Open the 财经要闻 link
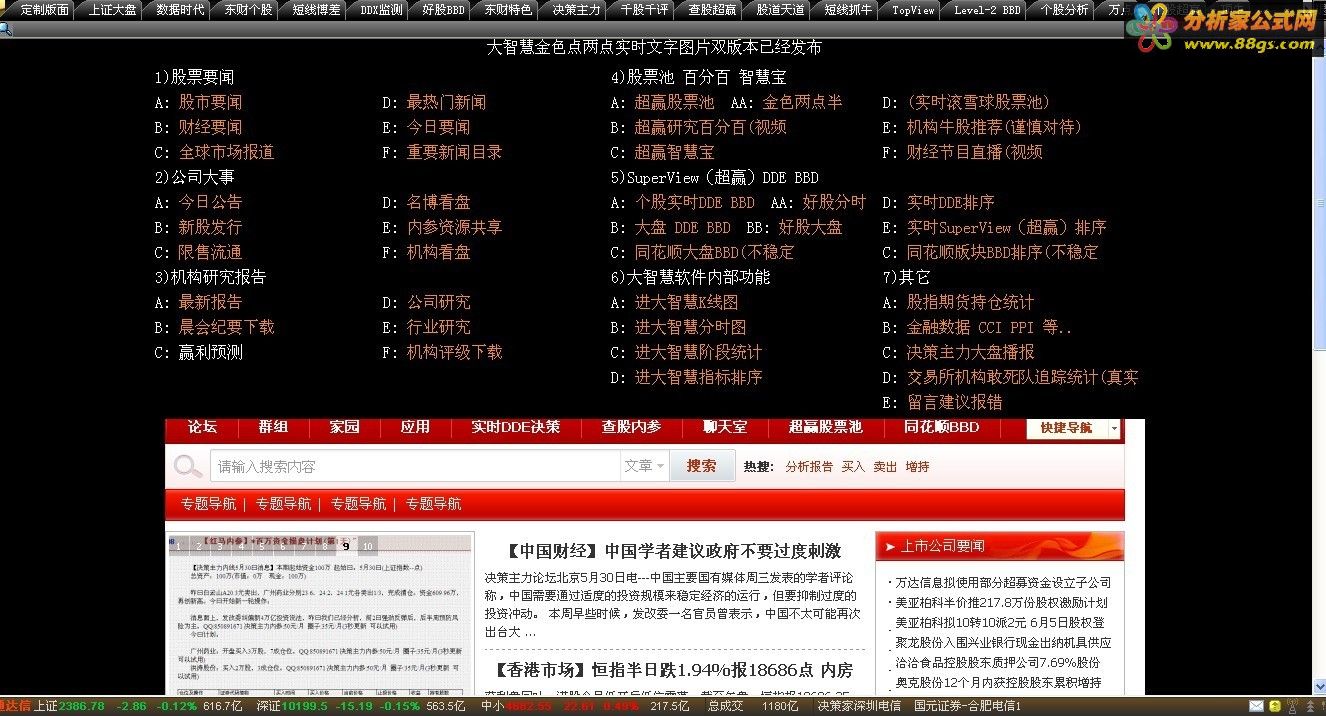This screenshot has width=1326, height=716. [210, 127]
